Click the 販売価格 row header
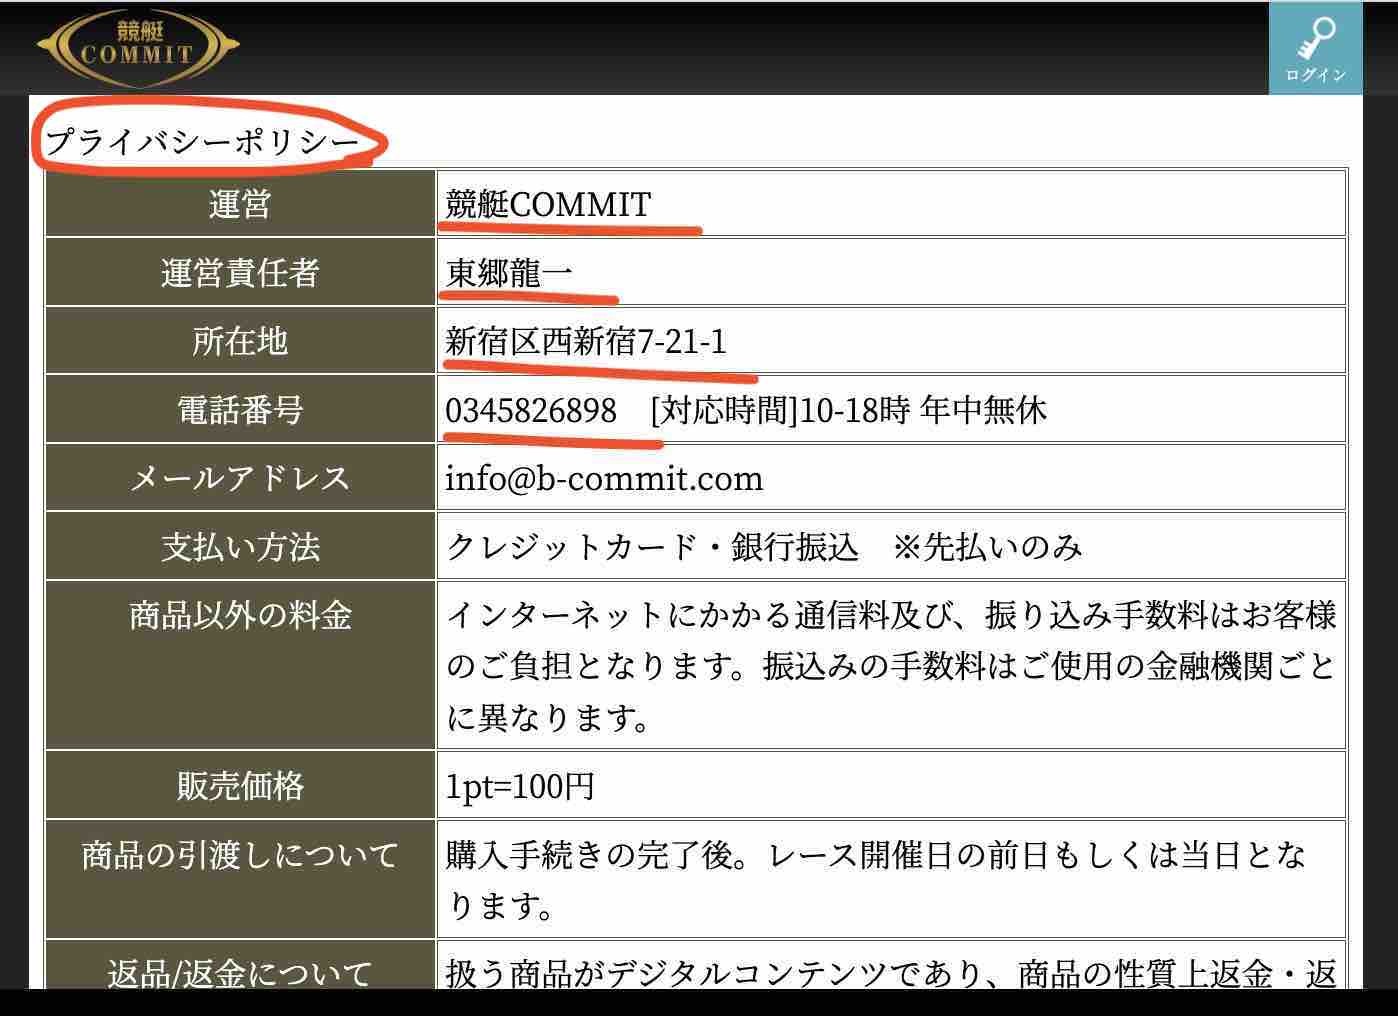Screen dimensions: 1398x1016 pos(240,786)
